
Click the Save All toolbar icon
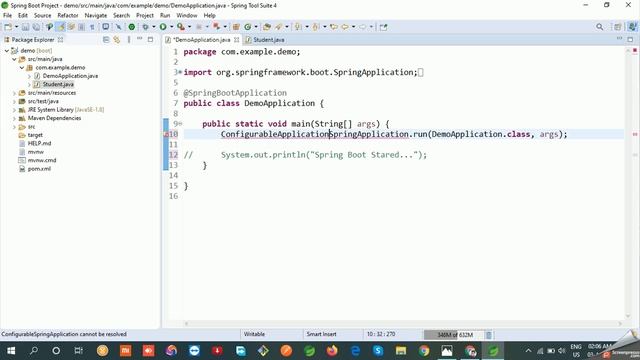(x=36, y=27)
